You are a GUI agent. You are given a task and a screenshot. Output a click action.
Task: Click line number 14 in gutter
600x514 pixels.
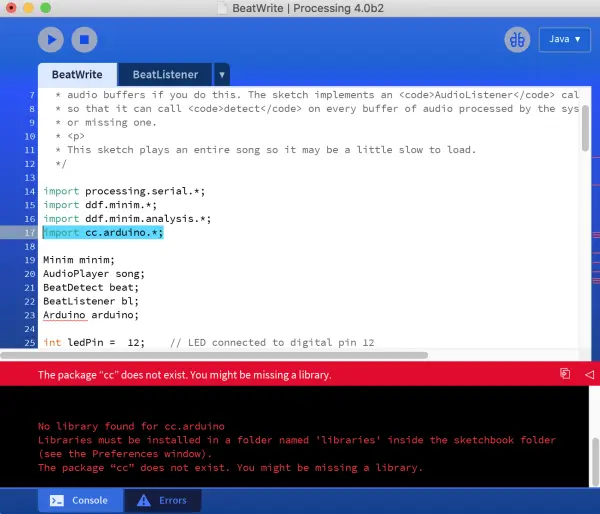coord(30,191)
